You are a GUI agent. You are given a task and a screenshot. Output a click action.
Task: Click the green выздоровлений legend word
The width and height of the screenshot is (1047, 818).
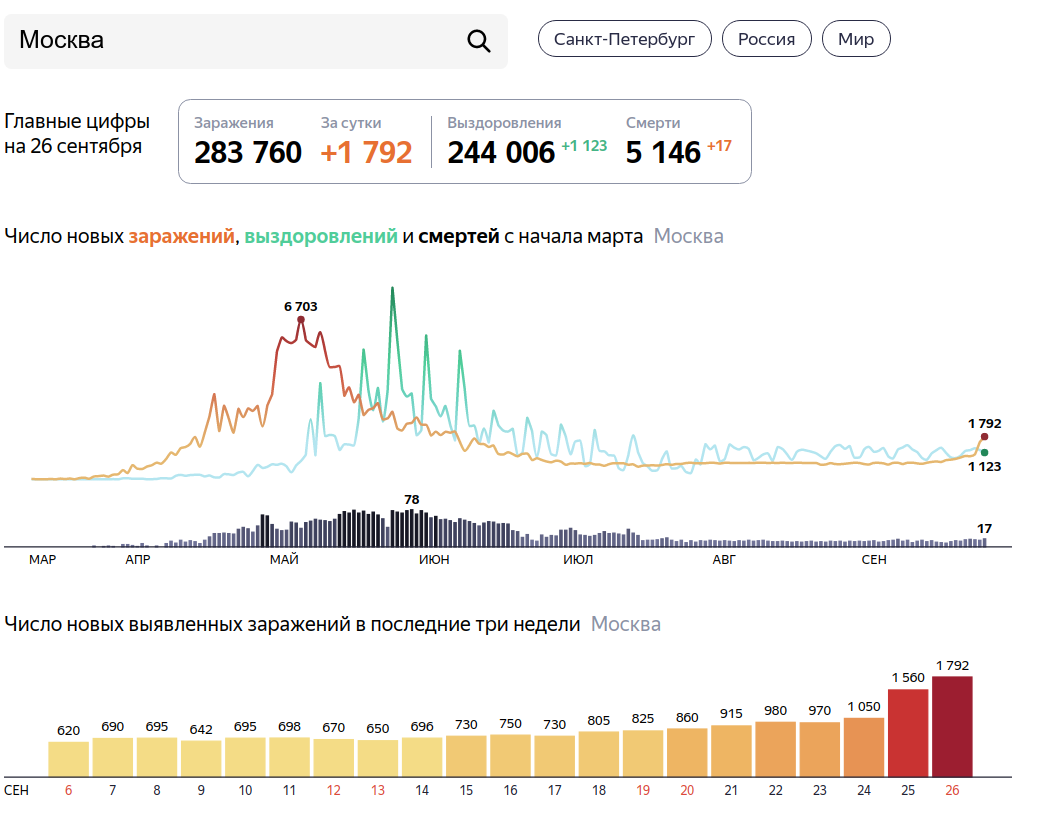[321, 237]
